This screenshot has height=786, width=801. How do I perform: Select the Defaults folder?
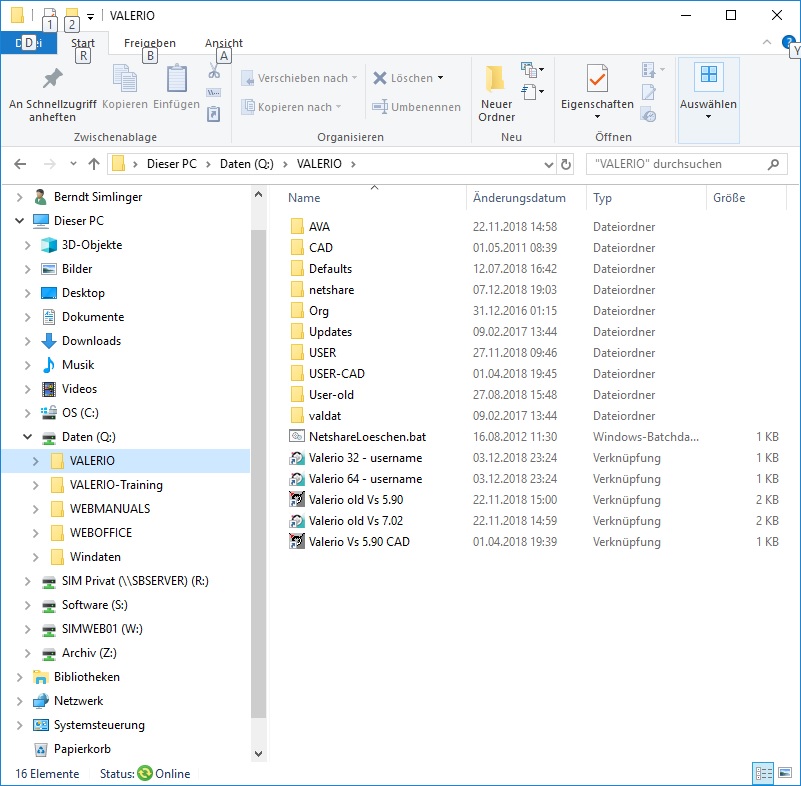[330, 269]
